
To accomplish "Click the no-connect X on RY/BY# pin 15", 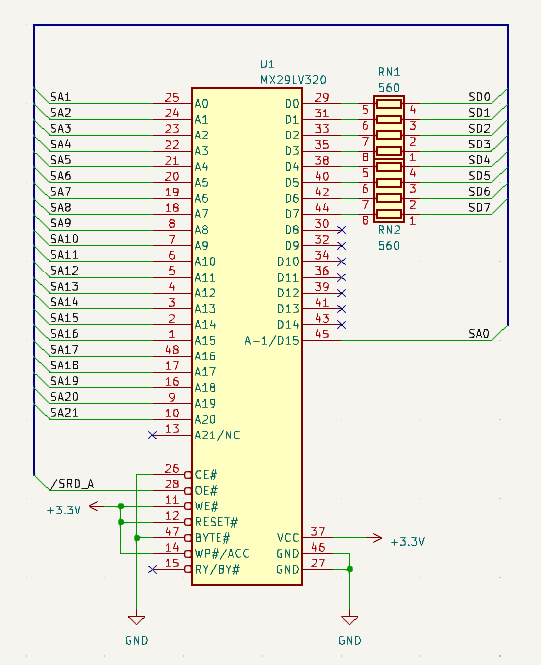I will point(153,569).
